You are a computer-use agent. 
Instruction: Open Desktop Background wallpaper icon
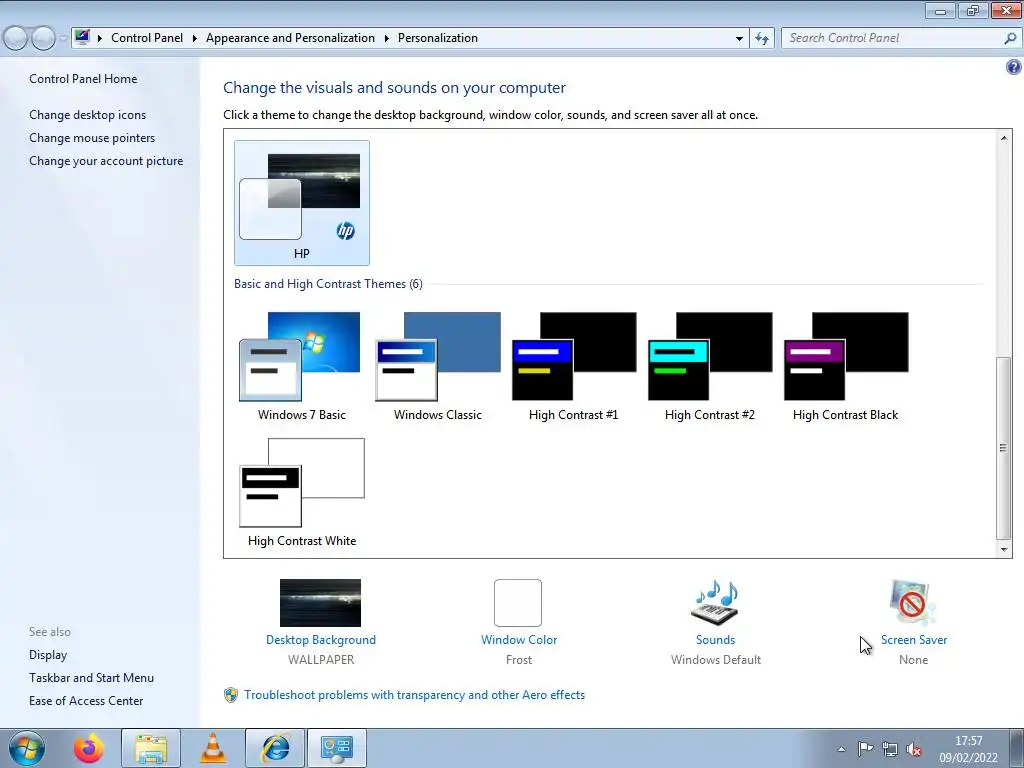(x=320, y=603)
